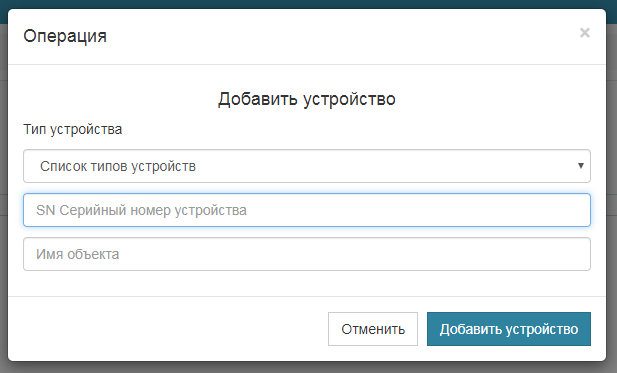Close the Операция dialog with the X

coord(585,33)
